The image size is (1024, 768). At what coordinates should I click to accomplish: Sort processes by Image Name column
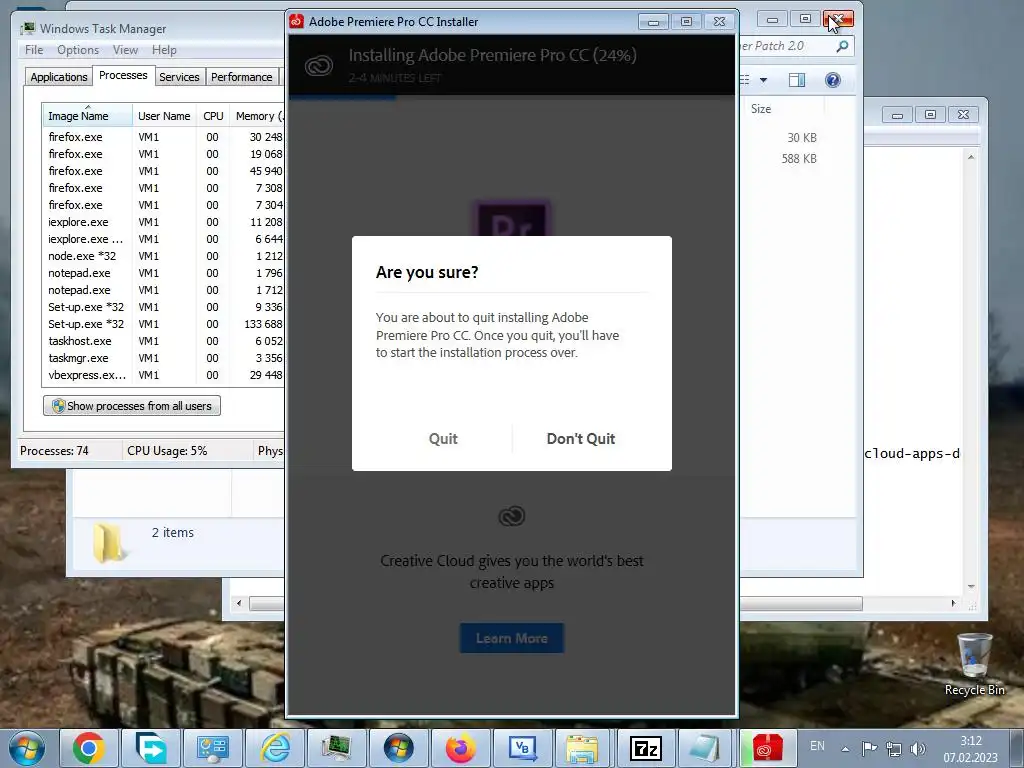[87, 116]
